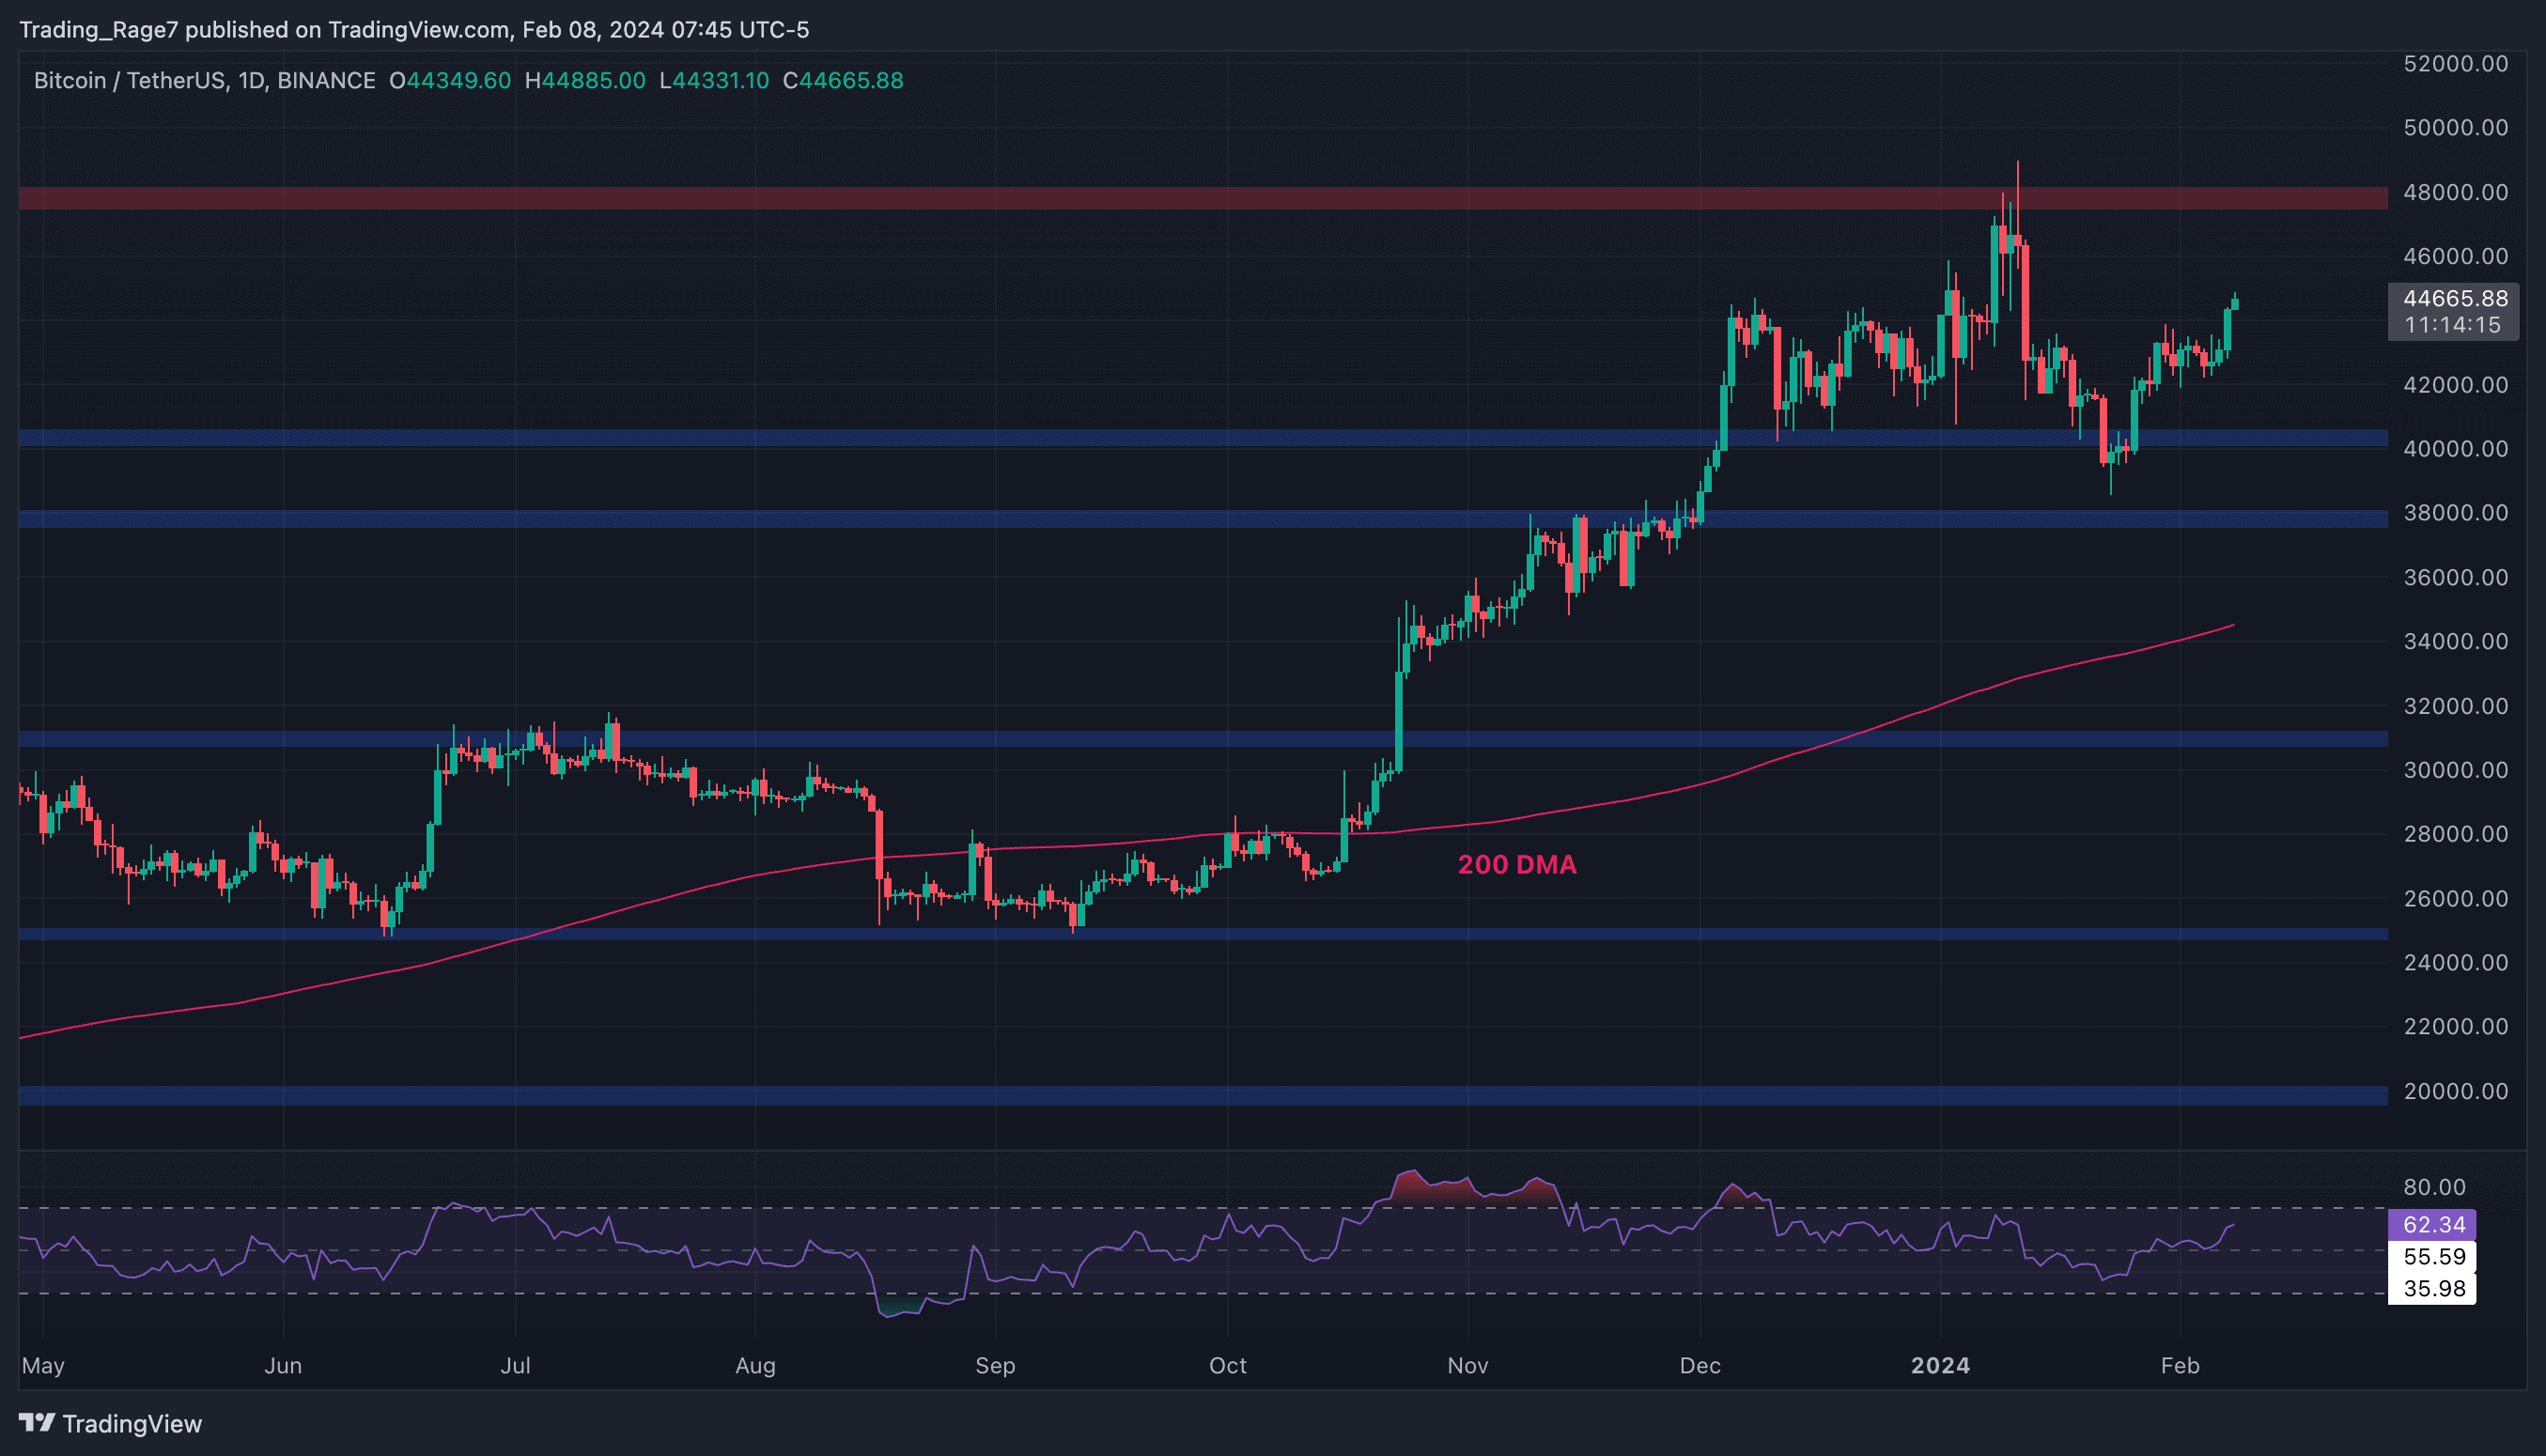2546x1456 pixels.
Task: Click the RSI value tag 55.59
Action: [2433, 1256]
